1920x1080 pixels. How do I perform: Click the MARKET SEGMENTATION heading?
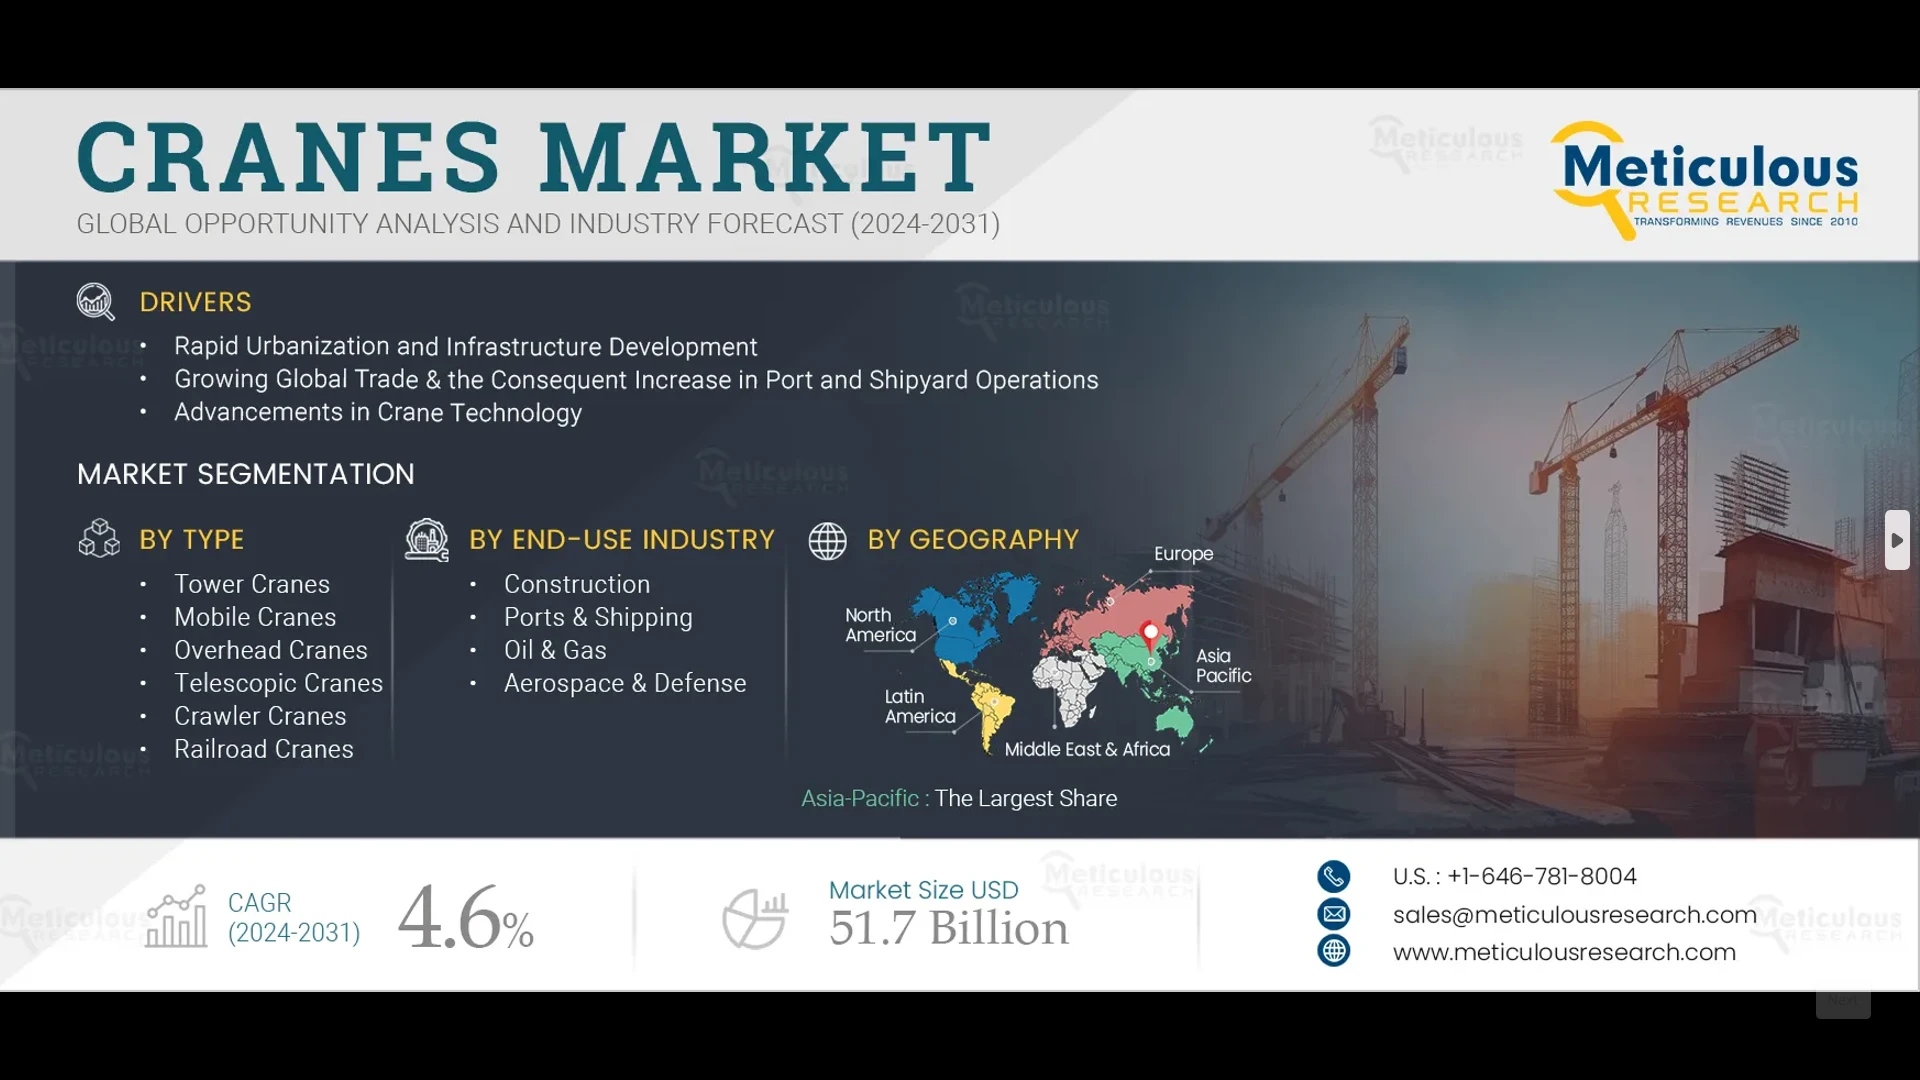point(245,474)
